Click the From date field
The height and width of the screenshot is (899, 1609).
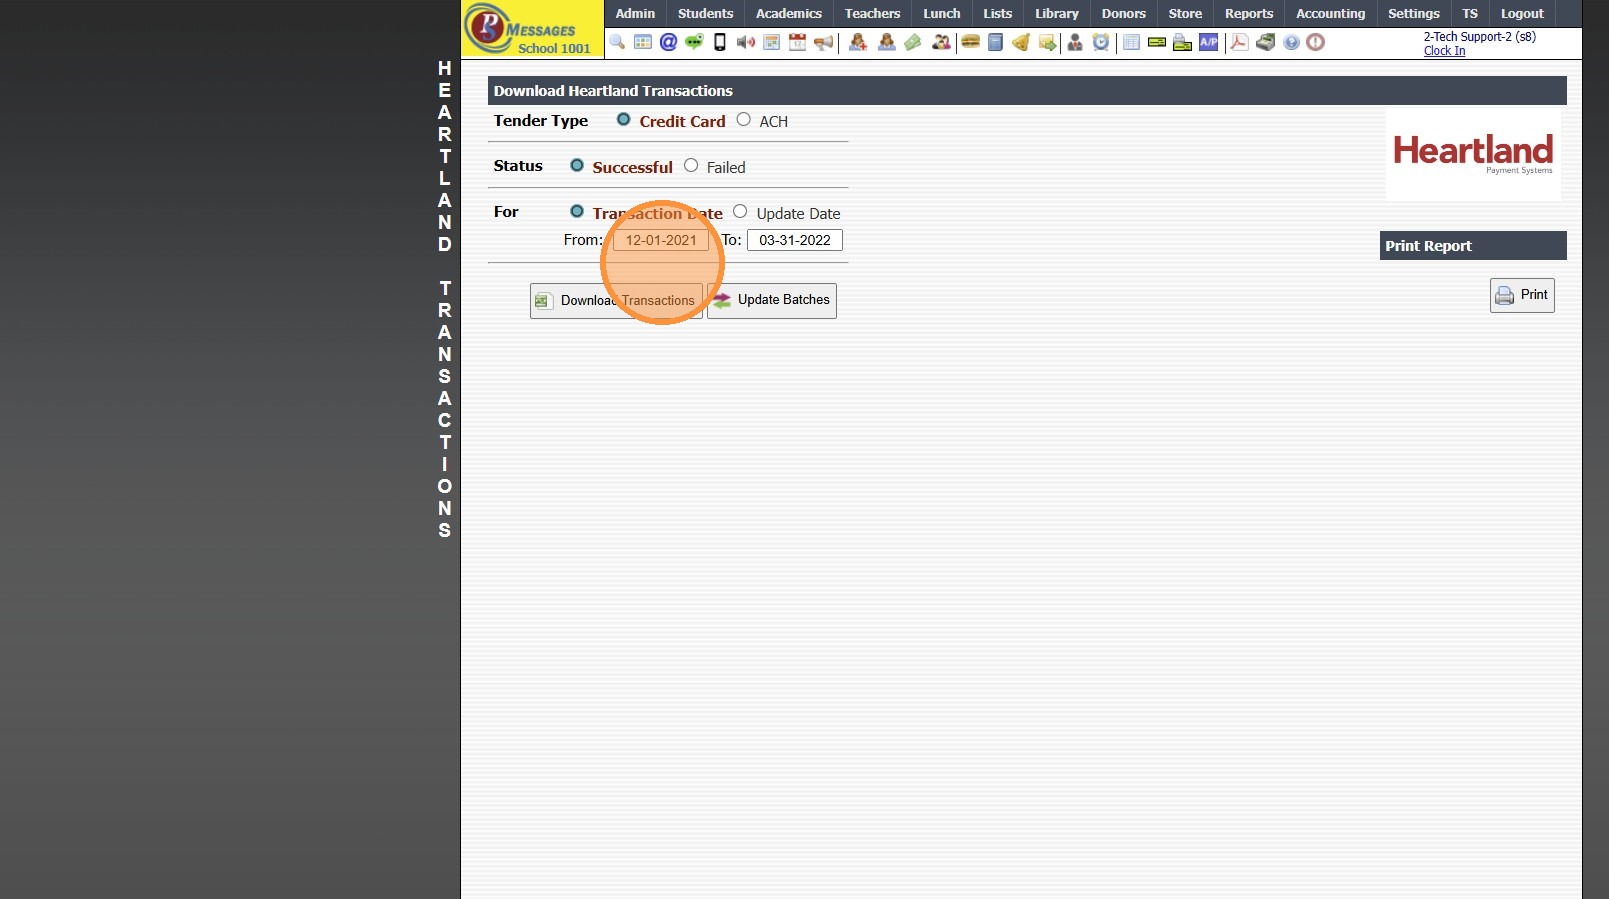pos(661,240)
